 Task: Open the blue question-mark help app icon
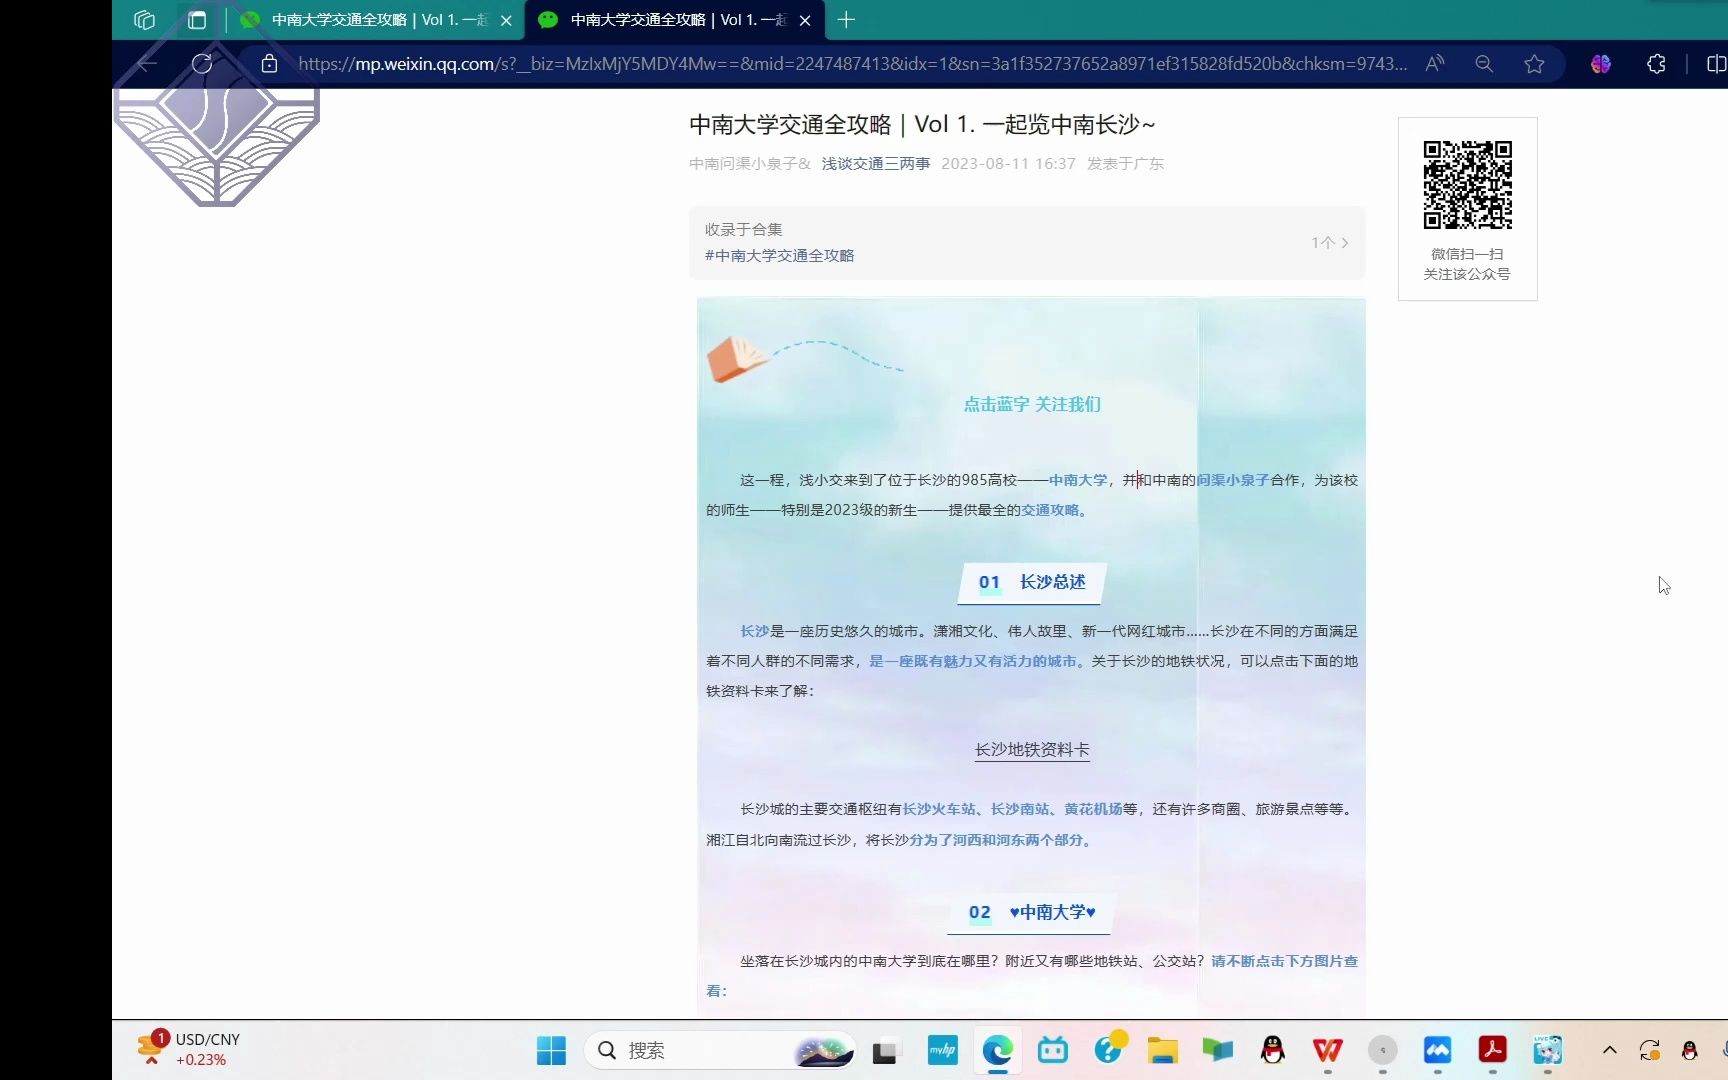[1108, 1050]
